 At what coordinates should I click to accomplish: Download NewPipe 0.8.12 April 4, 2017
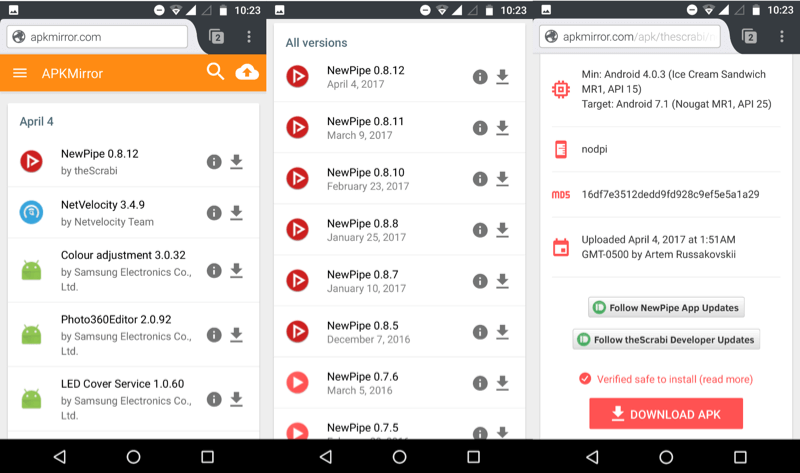click(503, 77)
